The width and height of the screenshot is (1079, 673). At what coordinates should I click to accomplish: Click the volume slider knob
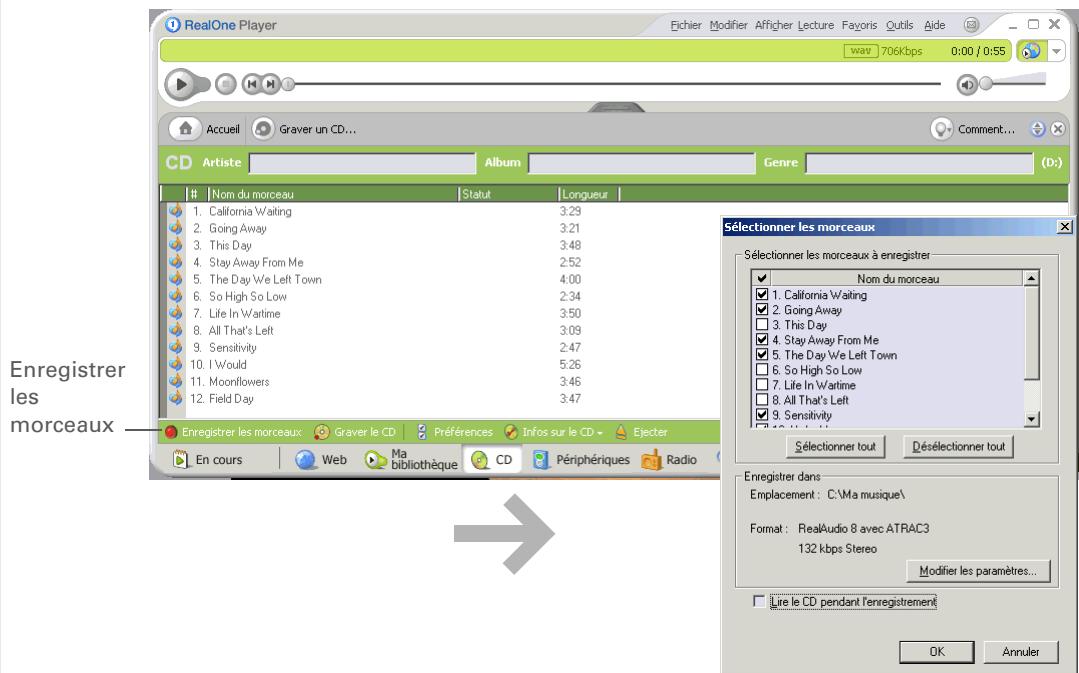pyautogui.click(x=986, y=83)
